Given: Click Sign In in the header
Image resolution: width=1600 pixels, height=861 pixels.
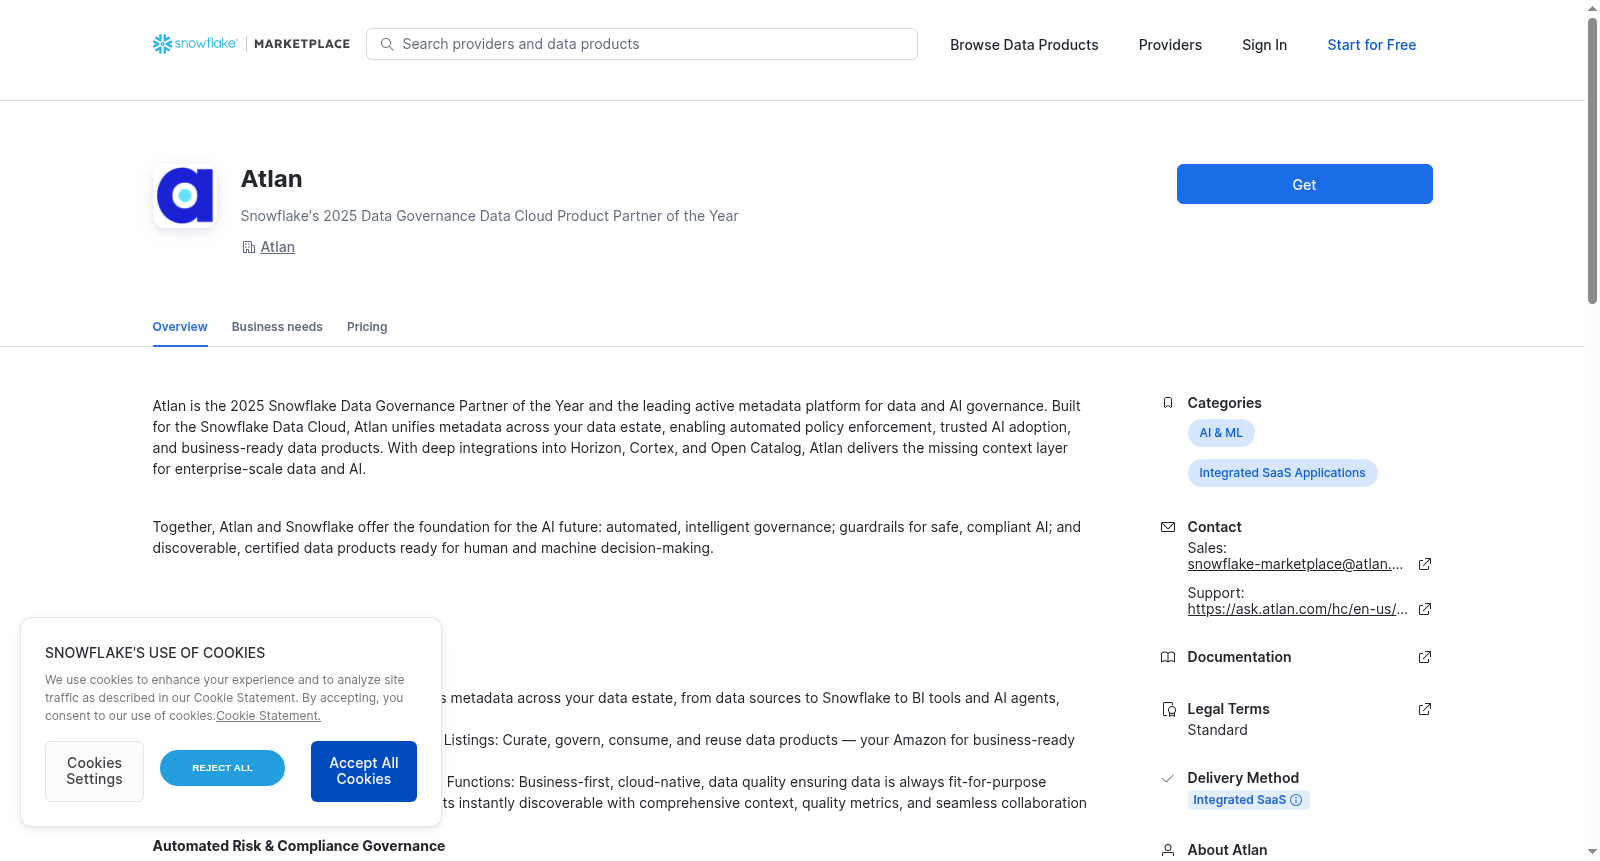Looking at the screenshot, I should point(1264,45).
